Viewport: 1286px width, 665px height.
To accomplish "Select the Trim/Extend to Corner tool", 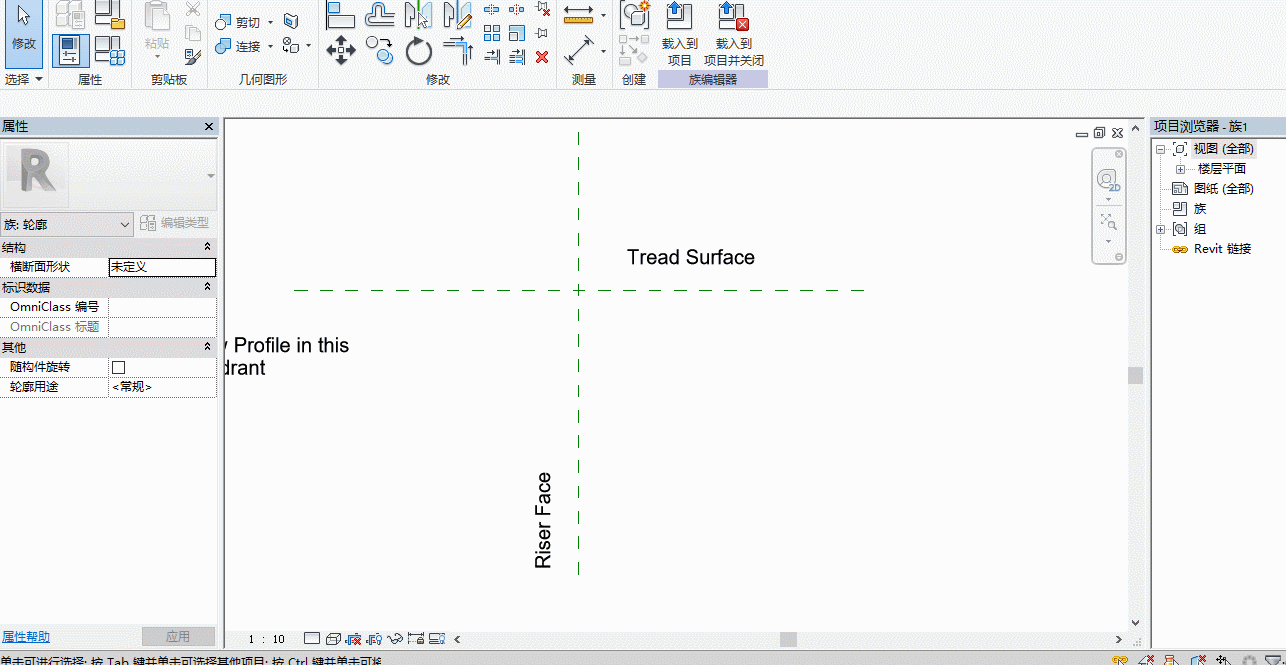I will pyautogui.click(x=457, y=50).
